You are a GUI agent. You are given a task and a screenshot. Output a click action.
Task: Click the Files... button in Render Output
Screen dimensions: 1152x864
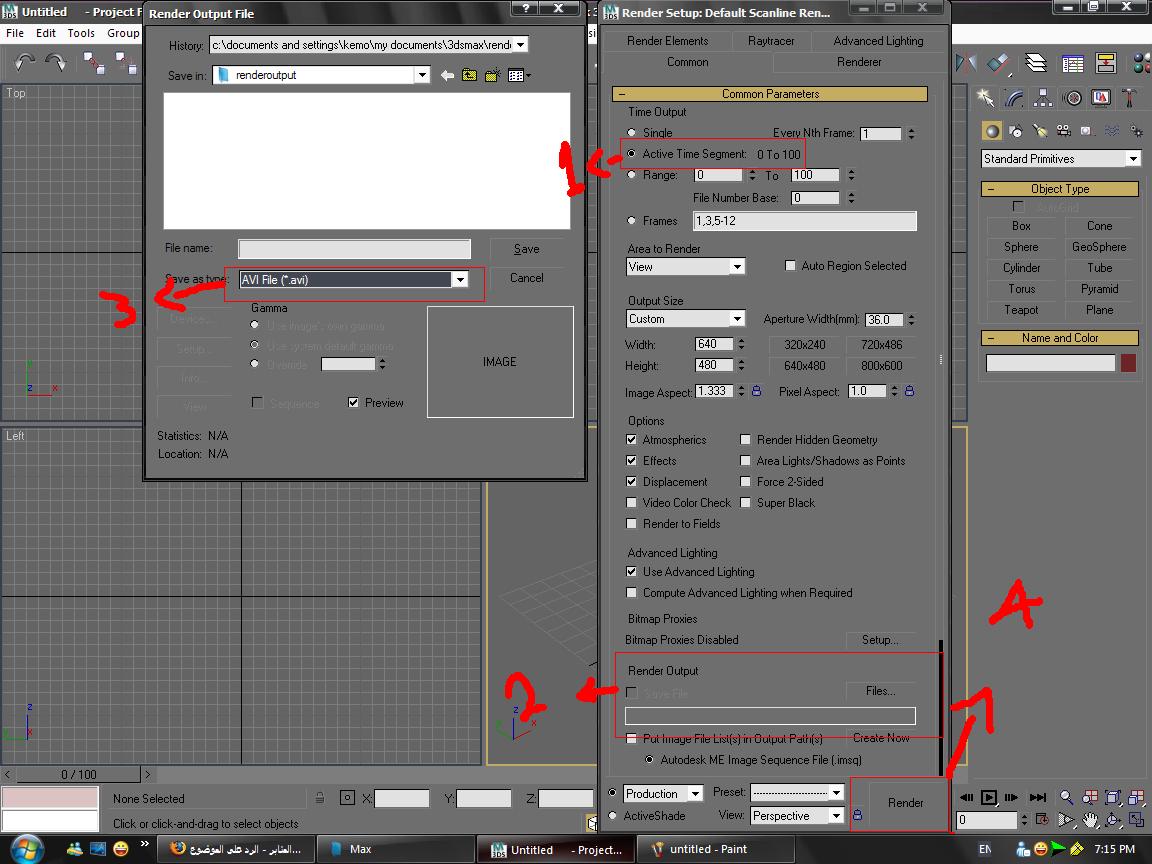tap(880, 691)
